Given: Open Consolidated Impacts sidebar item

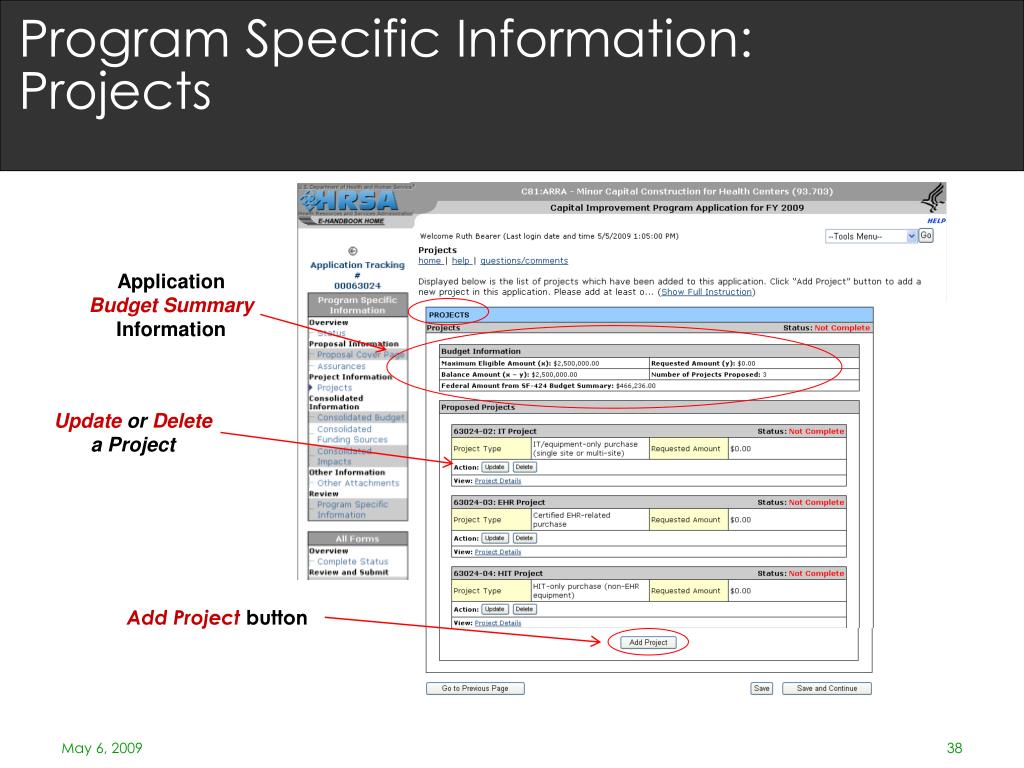Looking at the screenshot, I should pyautogui.click(x=344, y=456).
